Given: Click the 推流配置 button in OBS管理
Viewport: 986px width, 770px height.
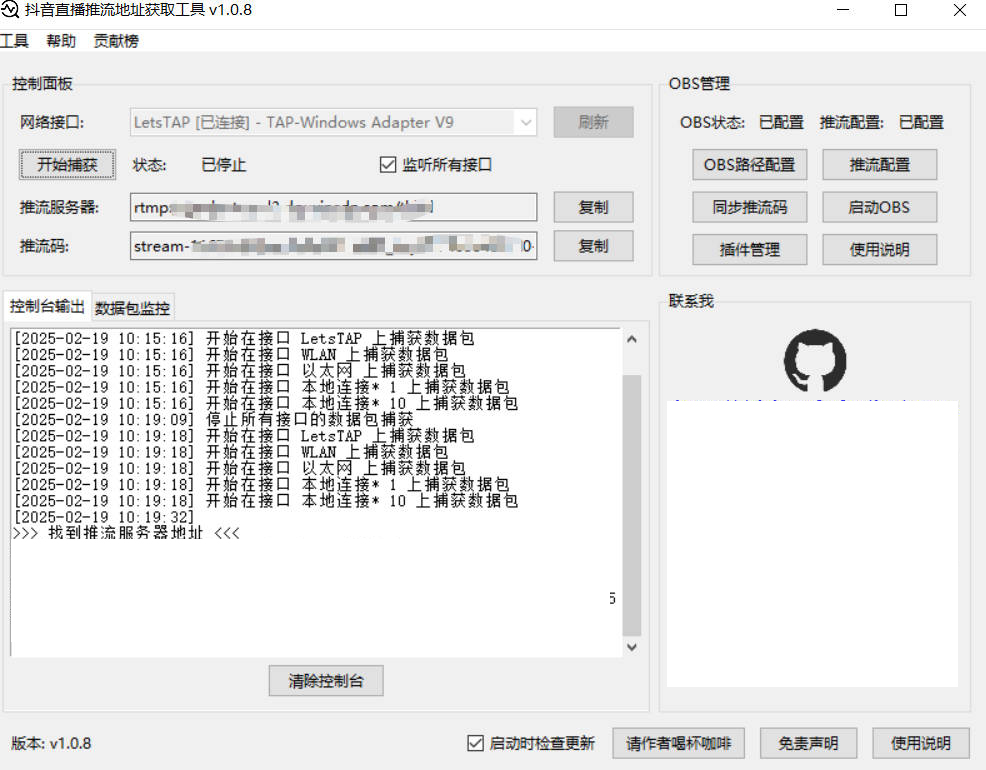Looking at the screenshot, I should click(x=880, y=165).
